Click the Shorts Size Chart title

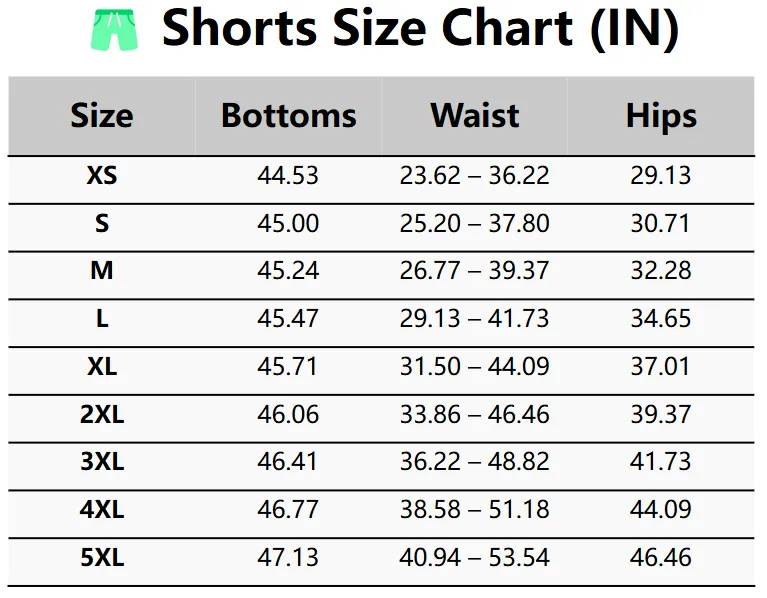click(420, 30)
